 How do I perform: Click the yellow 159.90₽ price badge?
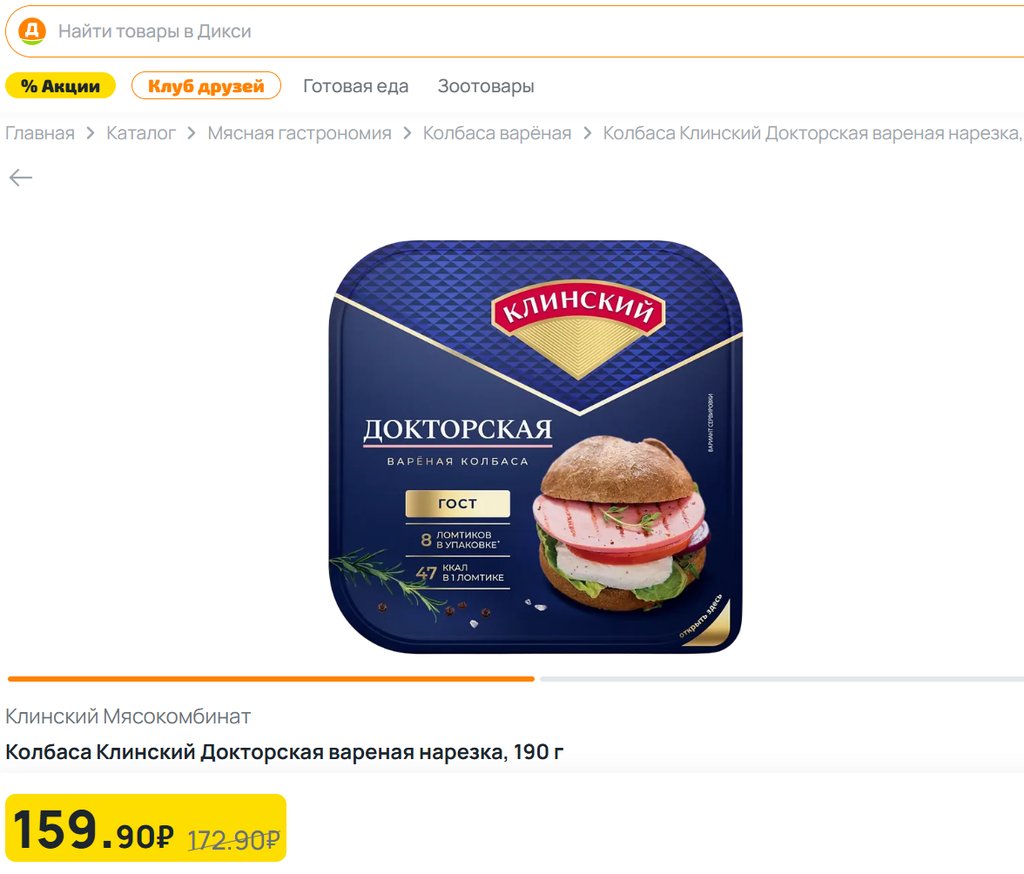146,828
